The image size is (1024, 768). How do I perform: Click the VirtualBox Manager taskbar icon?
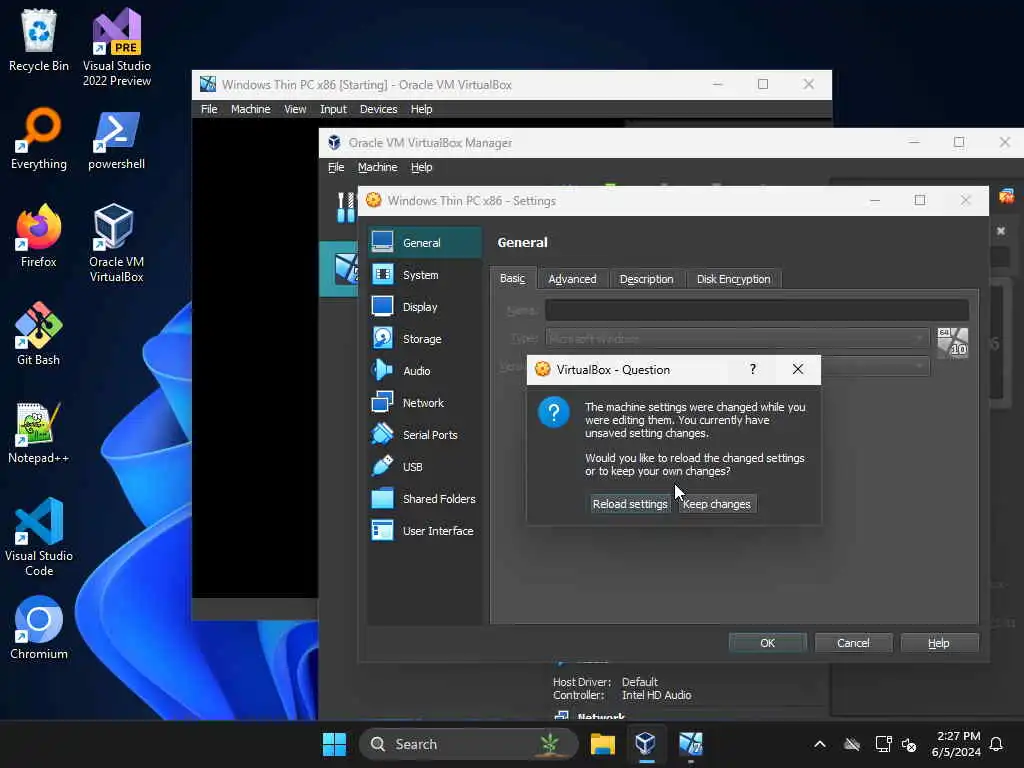pyautogui.click(x=645, y=744)
